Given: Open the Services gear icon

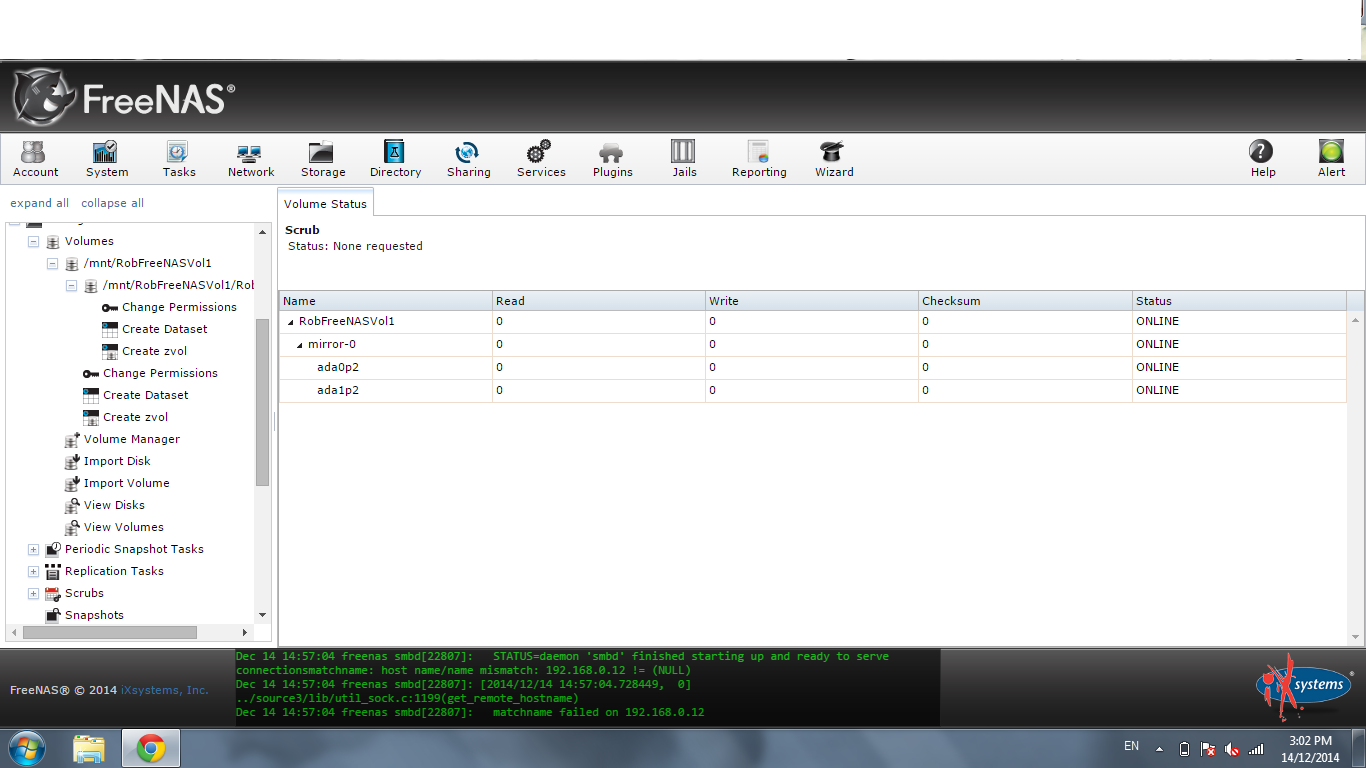Looking at the screenshot, I should [x=541, y=158].
